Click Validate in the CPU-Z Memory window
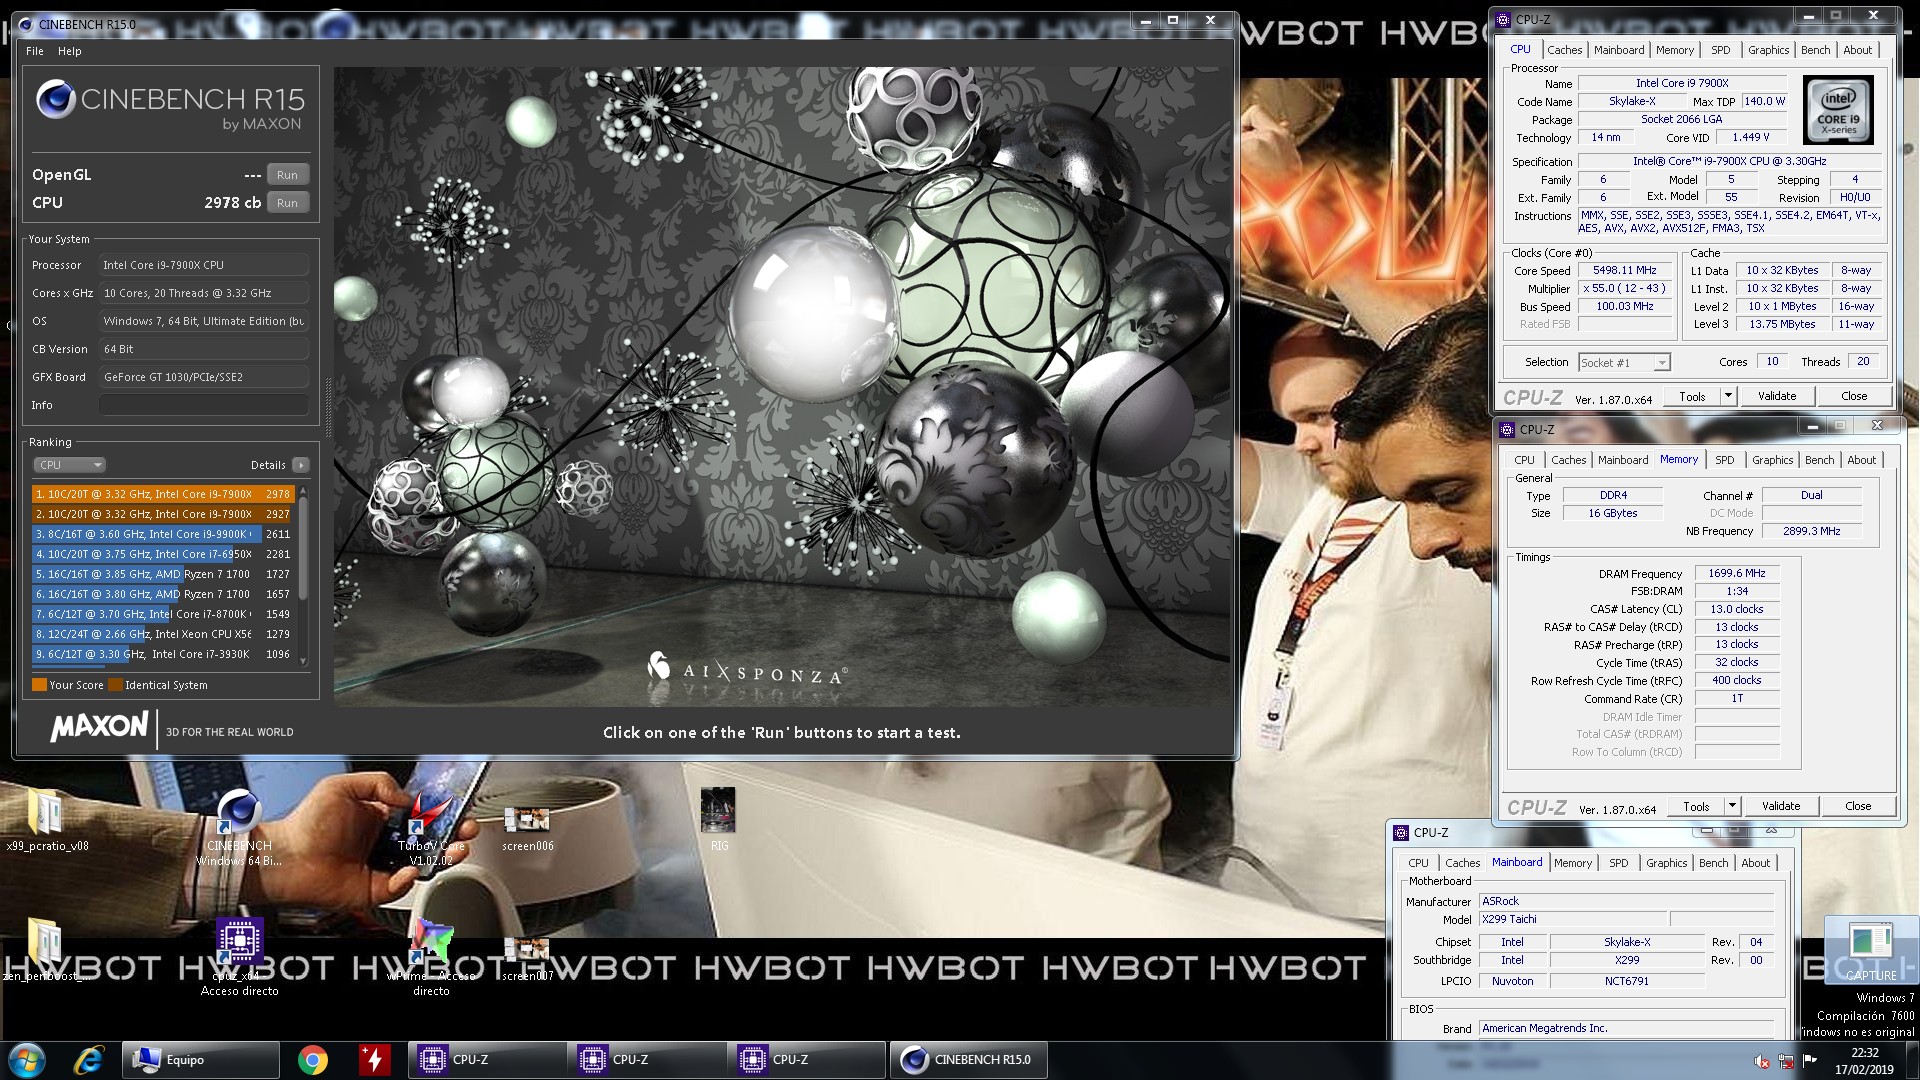Image resolution: width=1920 pixels, height=1080 pixels. (1780, 806)
